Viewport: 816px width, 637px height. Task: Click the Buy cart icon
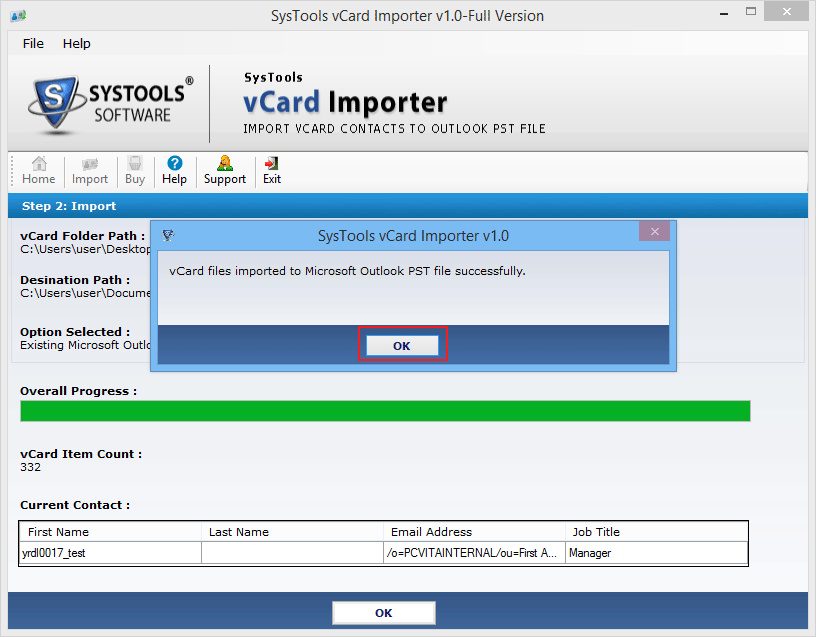tap(135, 171)
